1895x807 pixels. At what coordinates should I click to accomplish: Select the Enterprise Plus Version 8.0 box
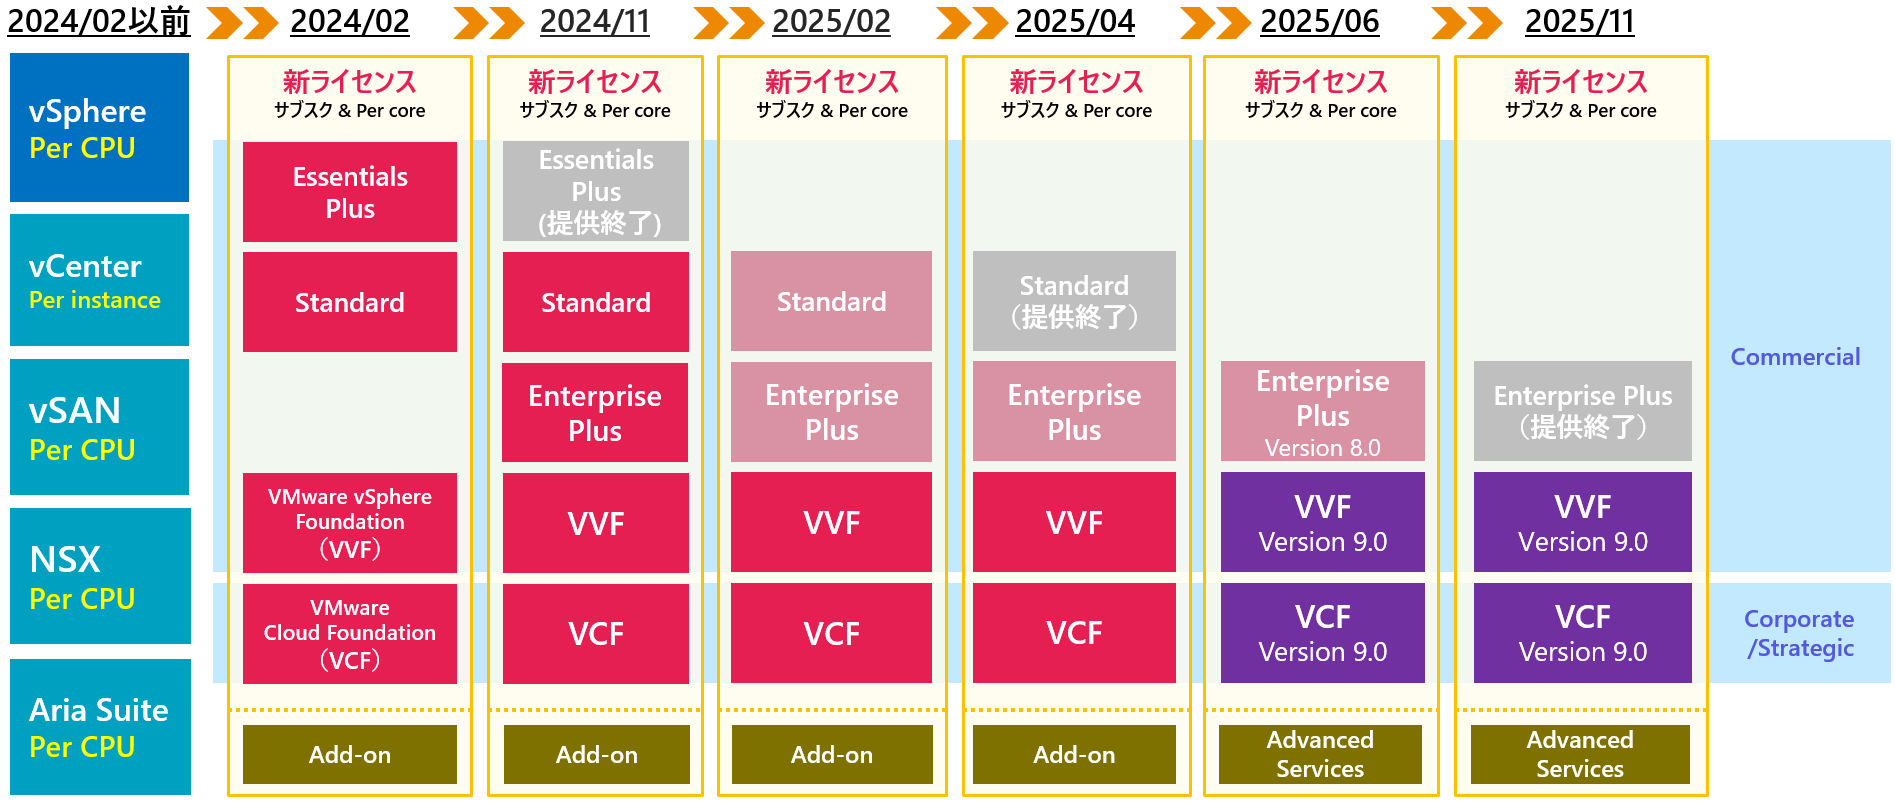tap(1322, 411)
